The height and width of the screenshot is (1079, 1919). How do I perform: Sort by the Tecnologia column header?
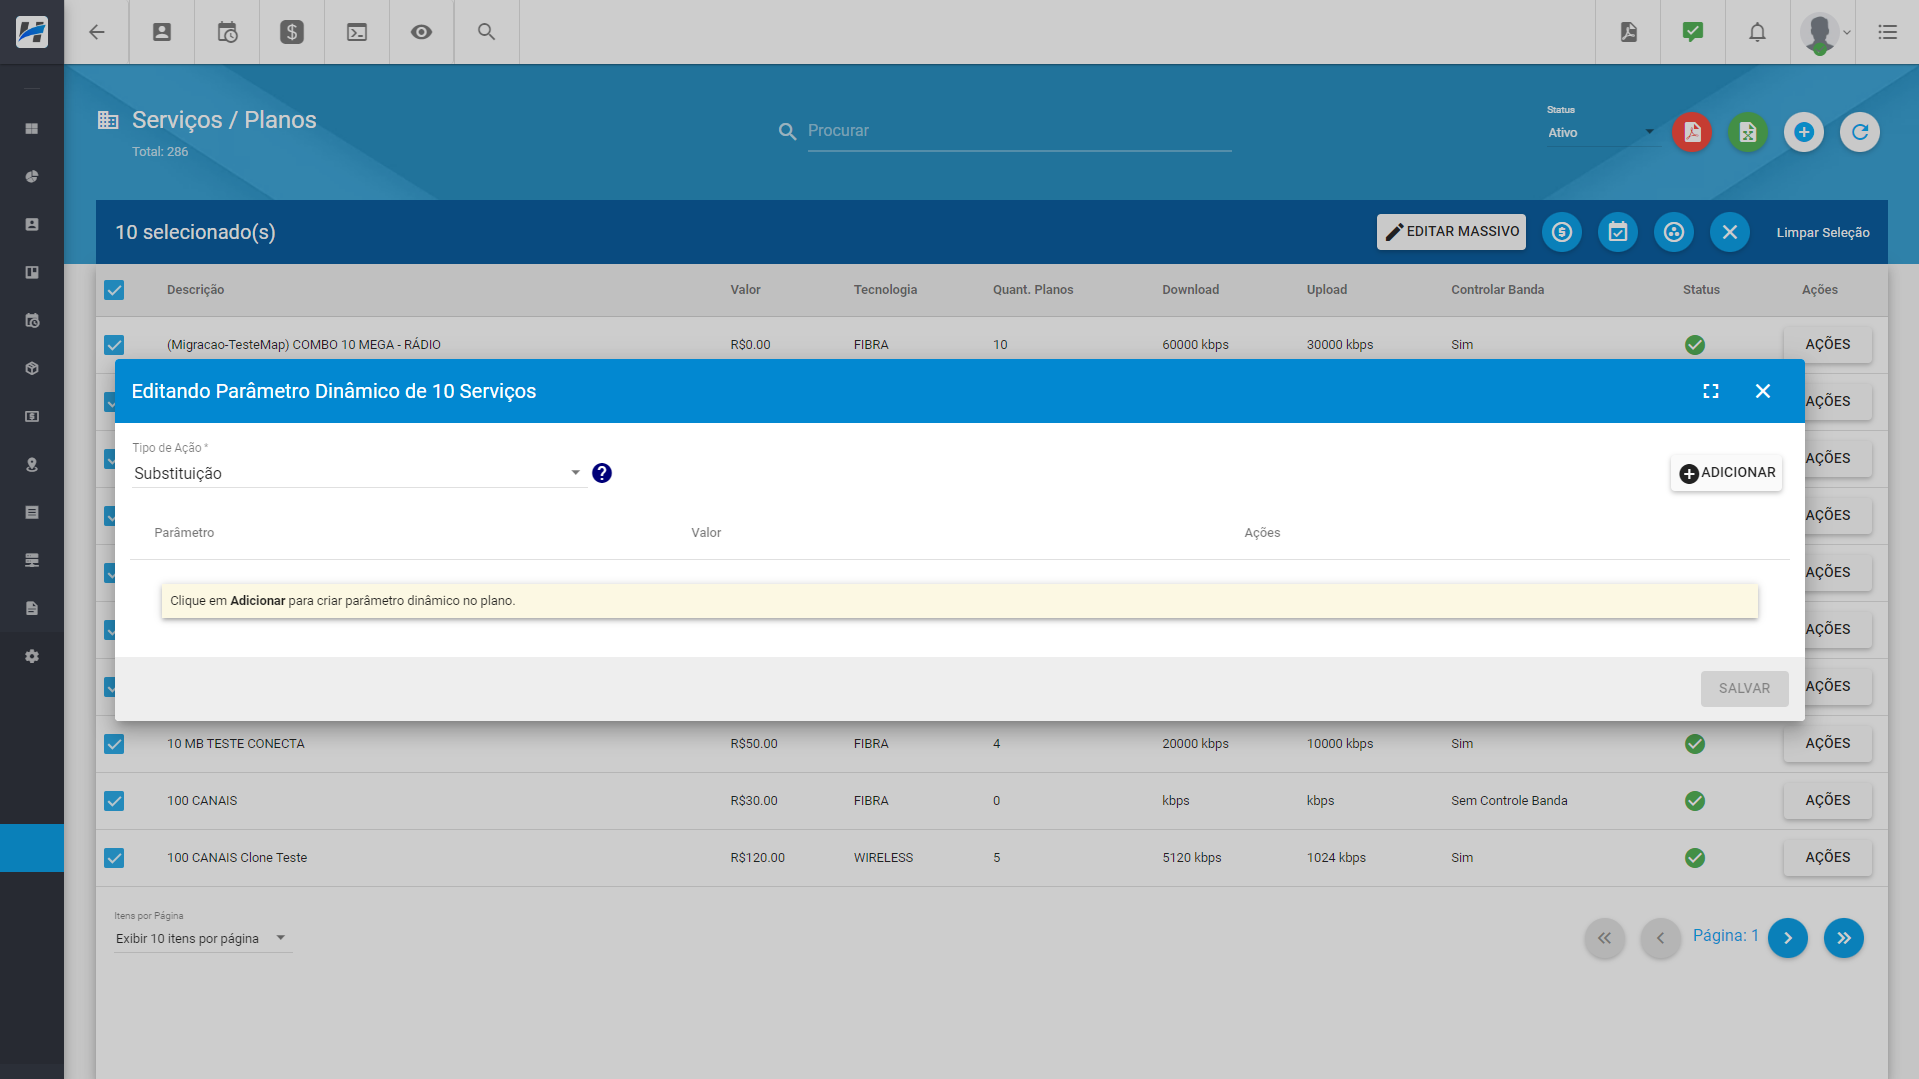pyautogui.click(x=885, y=290)
